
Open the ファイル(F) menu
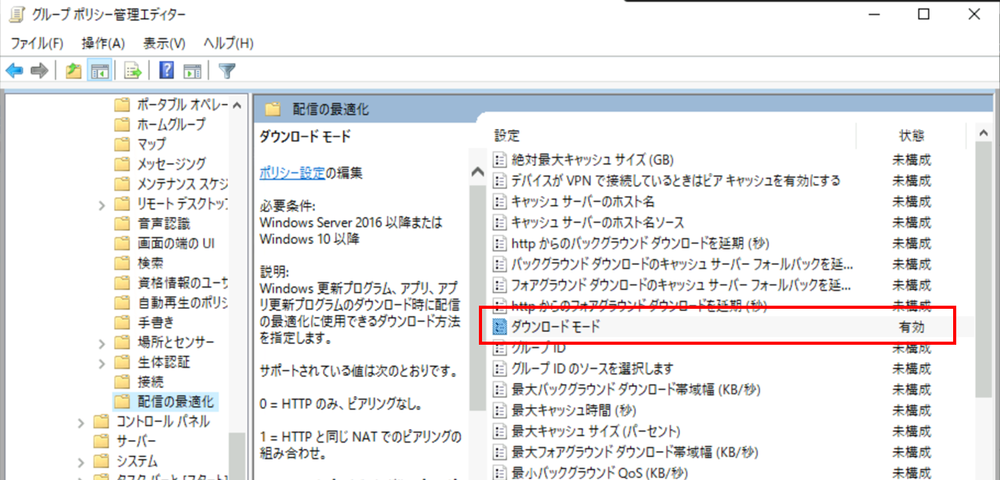(37, 43)
